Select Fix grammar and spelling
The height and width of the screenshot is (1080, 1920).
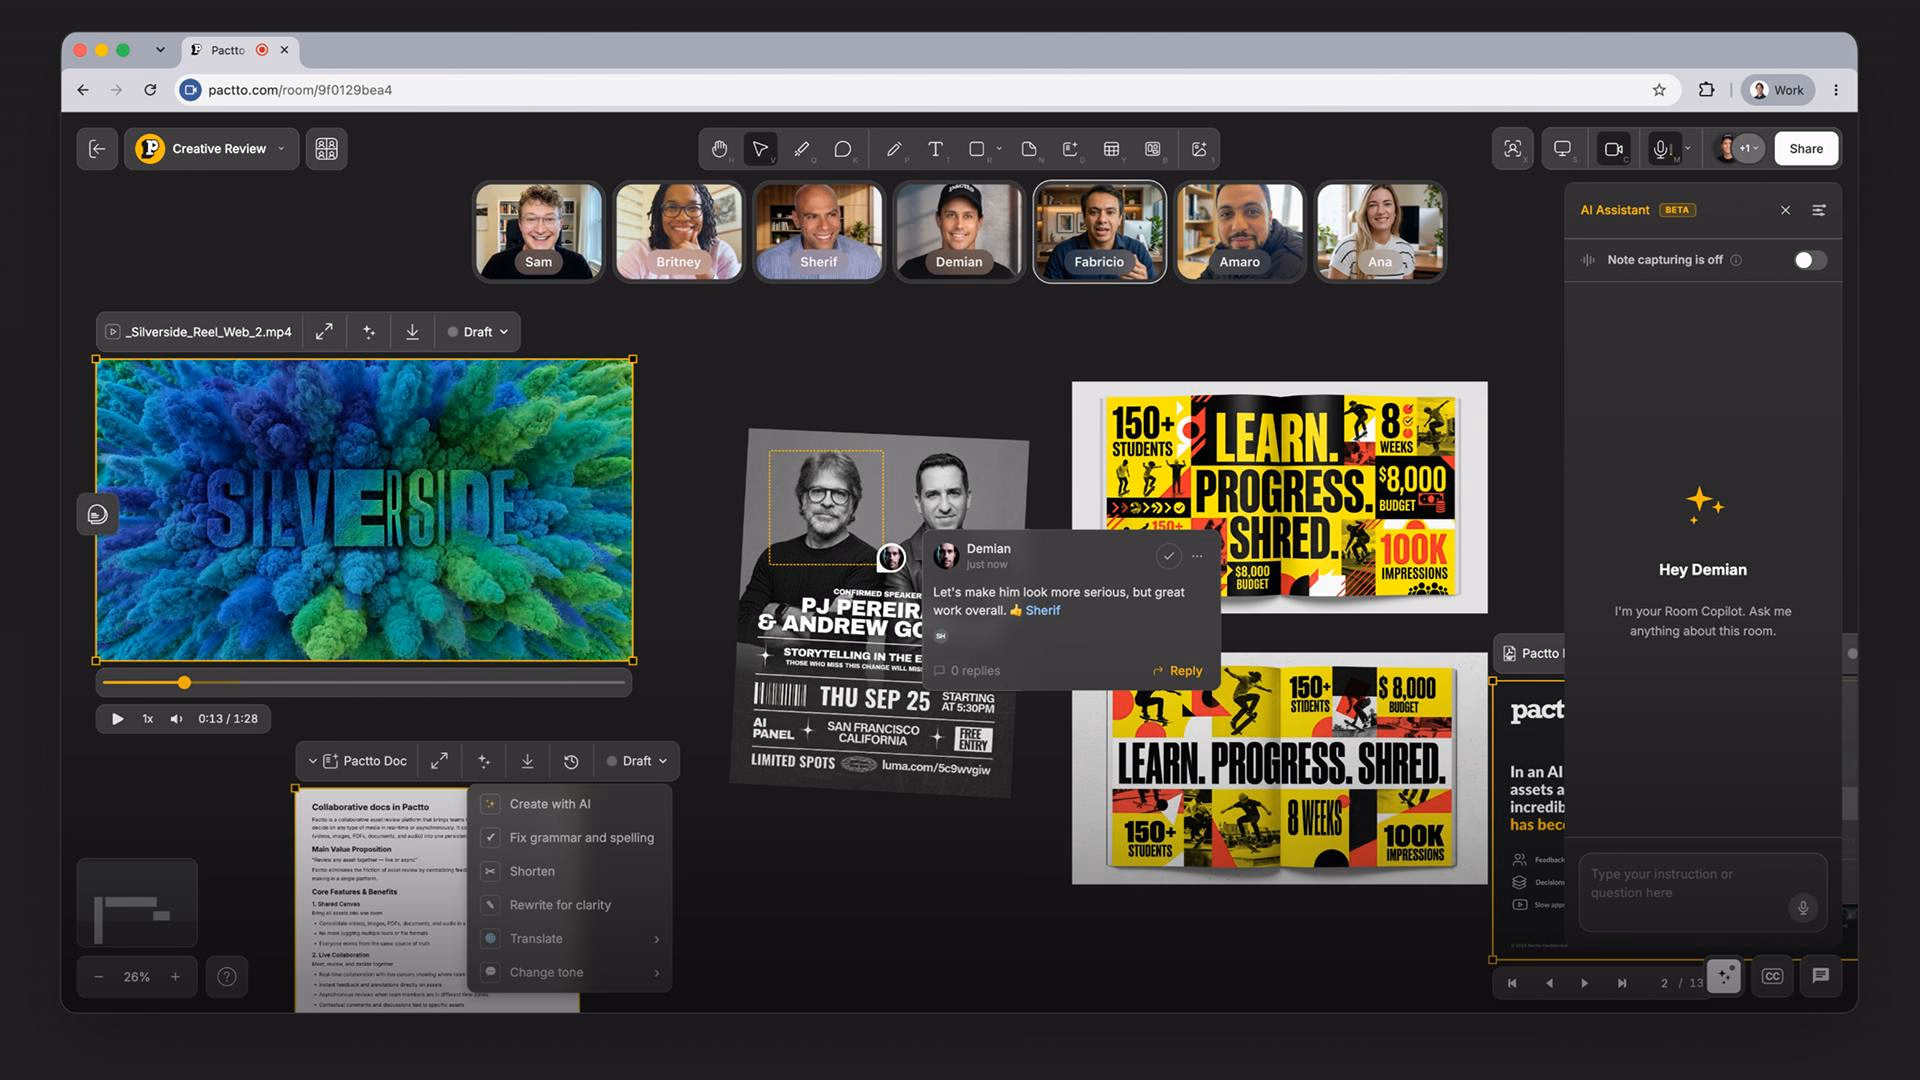(x=572, y=838)
